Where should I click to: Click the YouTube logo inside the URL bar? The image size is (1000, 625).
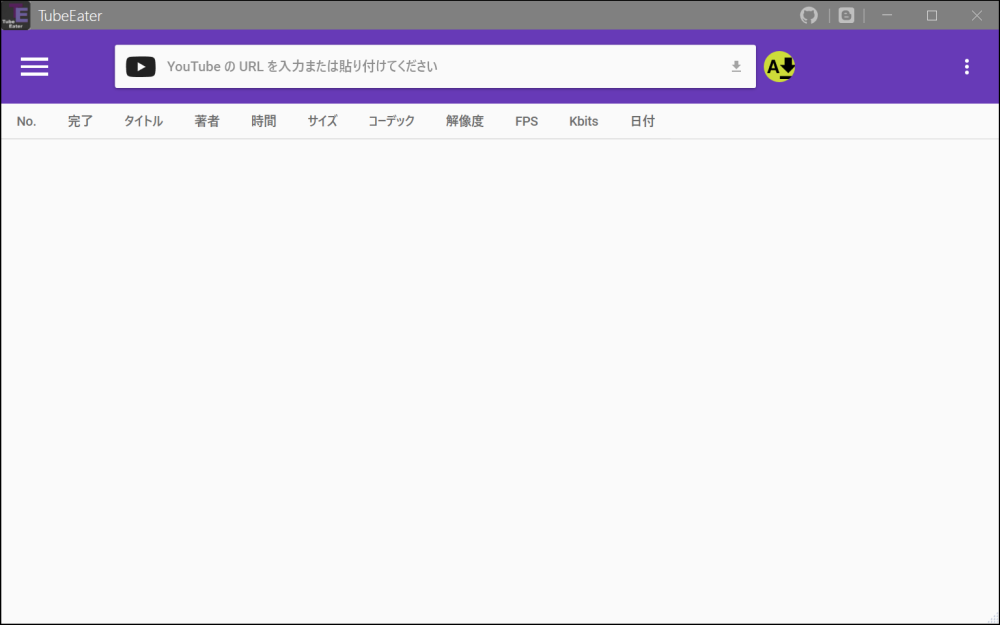(140, 66)
